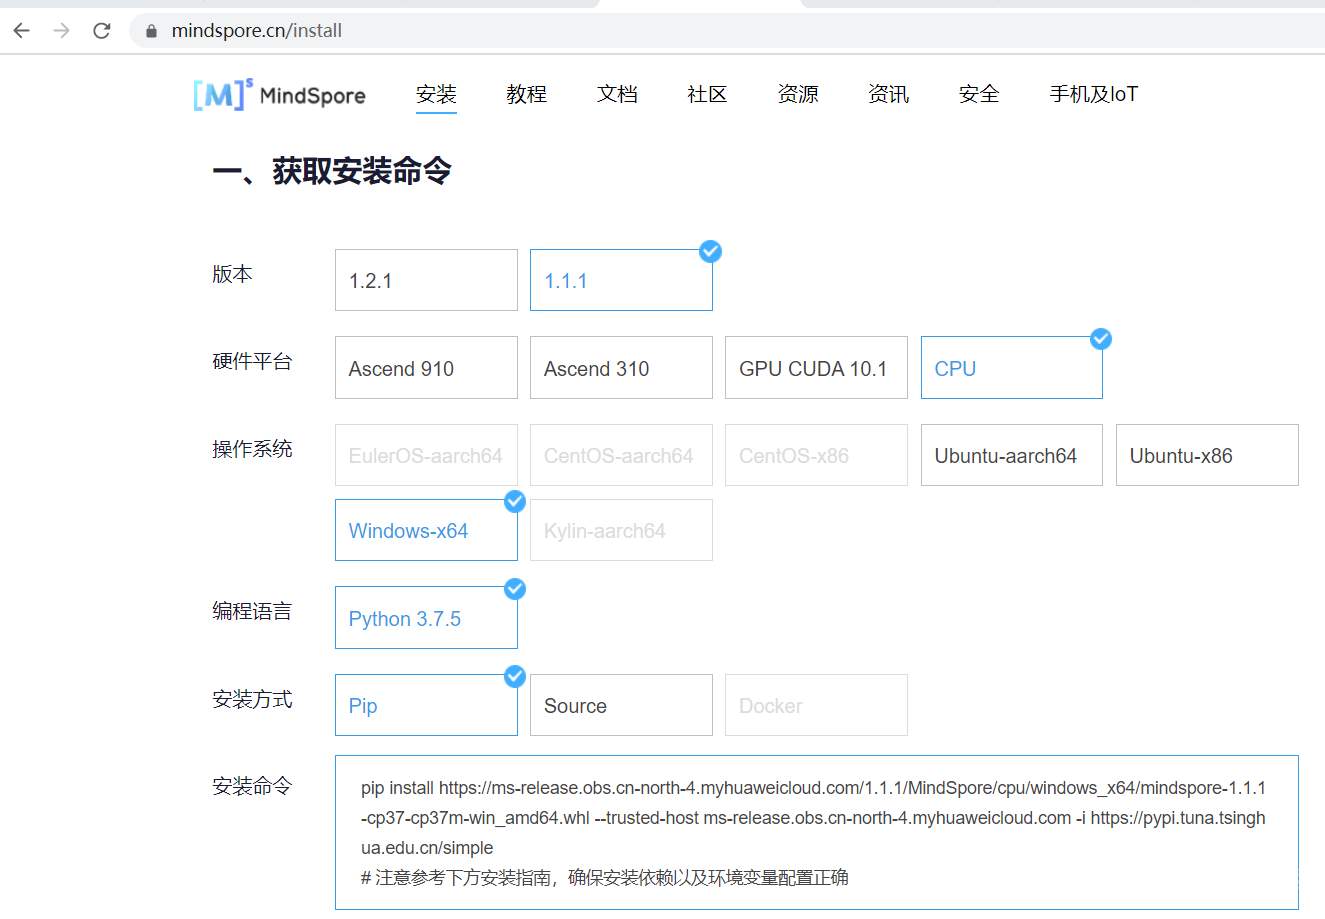
Task: Open the 社区 navigation tab
Action: coord(707,94)
